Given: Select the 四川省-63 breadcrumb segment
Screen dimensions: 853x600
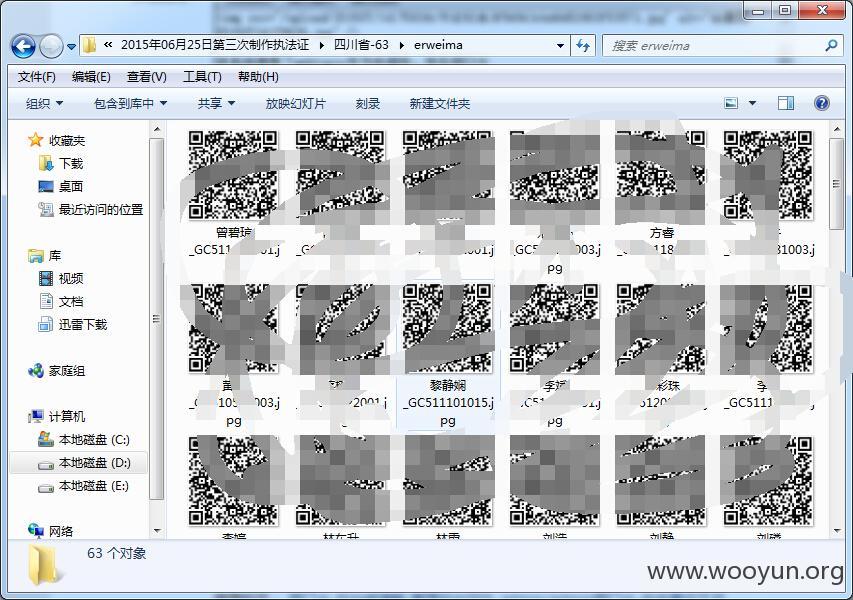Looking at the screenshot, I should click(x=361, y=45).
